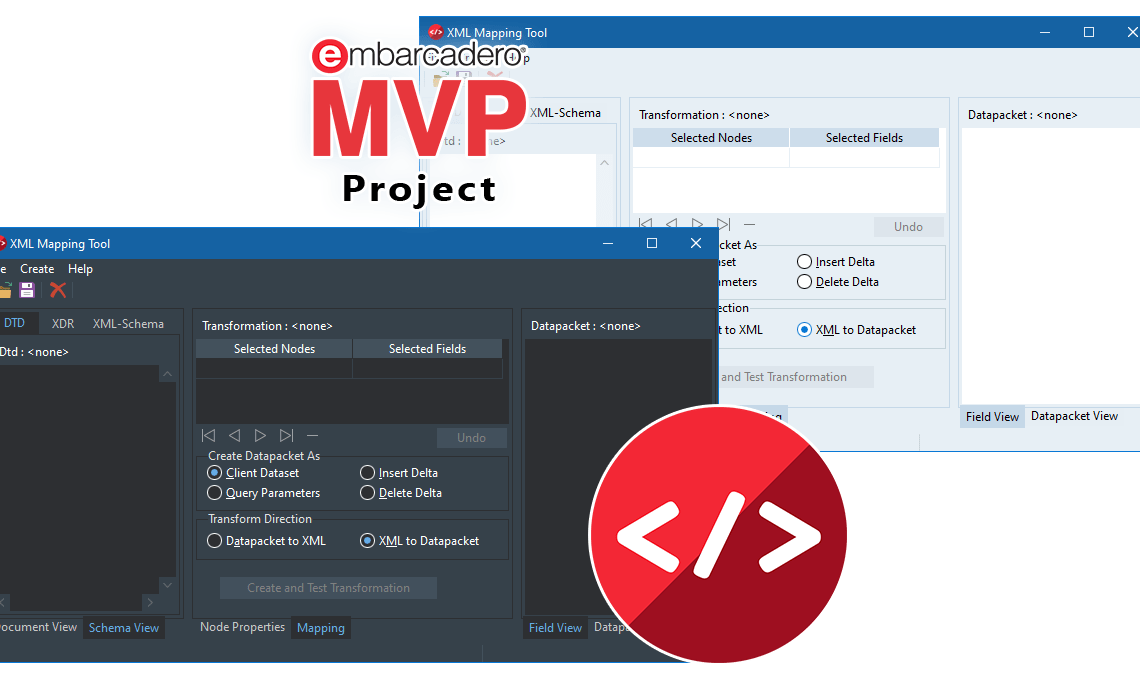
Task: Click the minus delete icon in dark navigator
Action: 313,436
